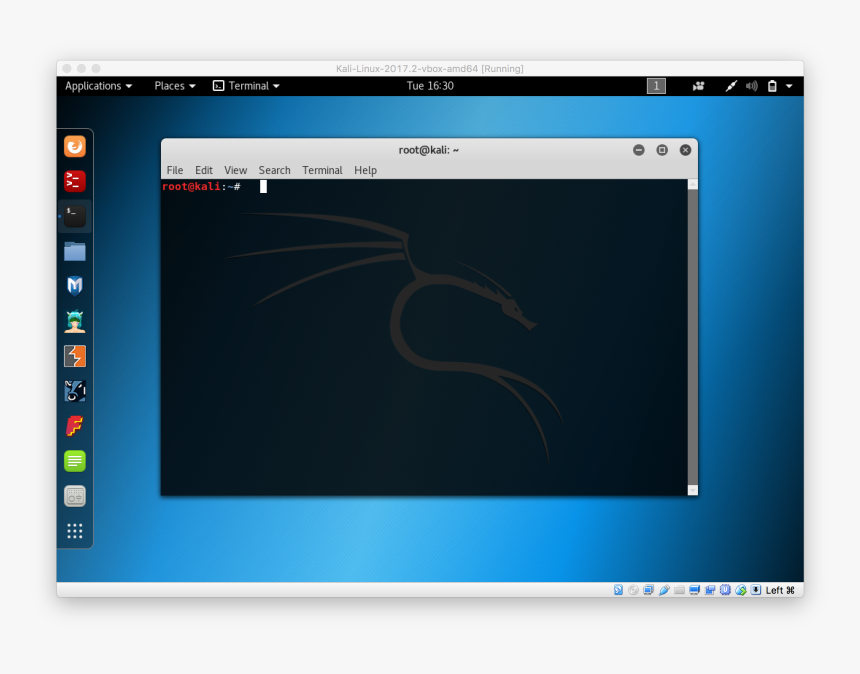Launch Faraday red F icon

click(75, 426)
